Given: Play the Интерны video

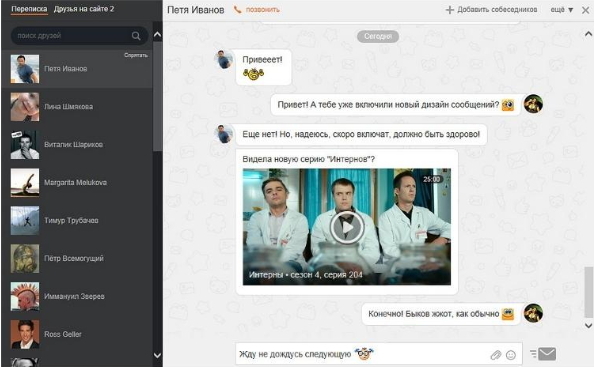Looking at the screenshot, I should (x=347, y=227).
